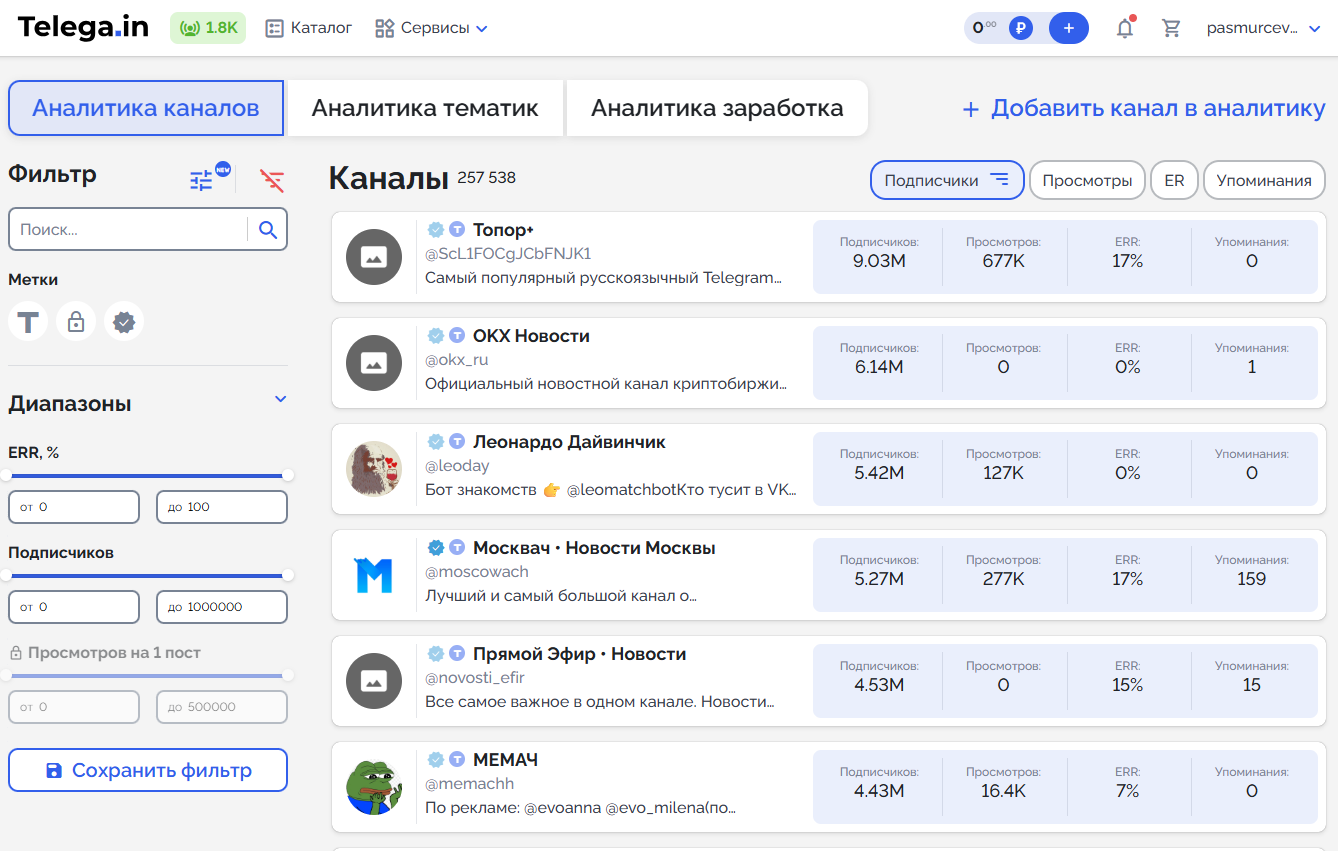Expand the Сервисы dropdown menu
The width and height of the screenshot is (1338, 851).
click(431, 28)
